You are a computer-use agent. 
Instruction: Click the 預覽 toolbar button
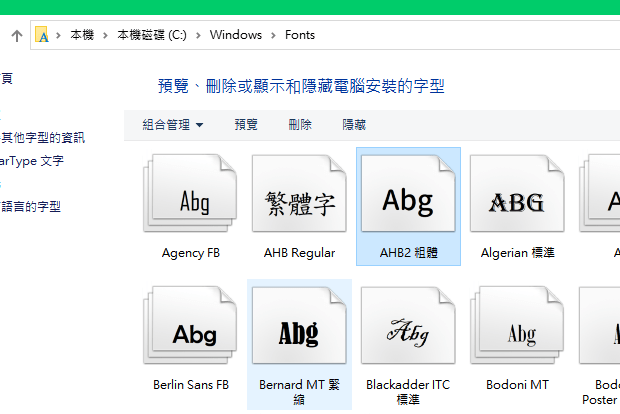click(246, 125)
